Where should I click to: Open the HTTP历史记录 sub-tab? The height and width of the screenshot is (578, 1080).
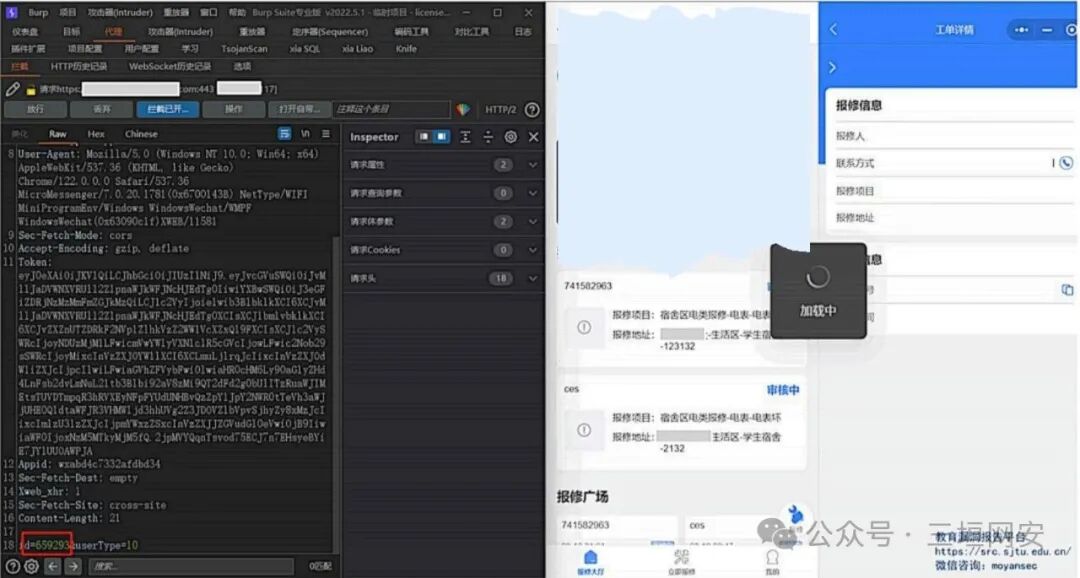coord(79,66)
